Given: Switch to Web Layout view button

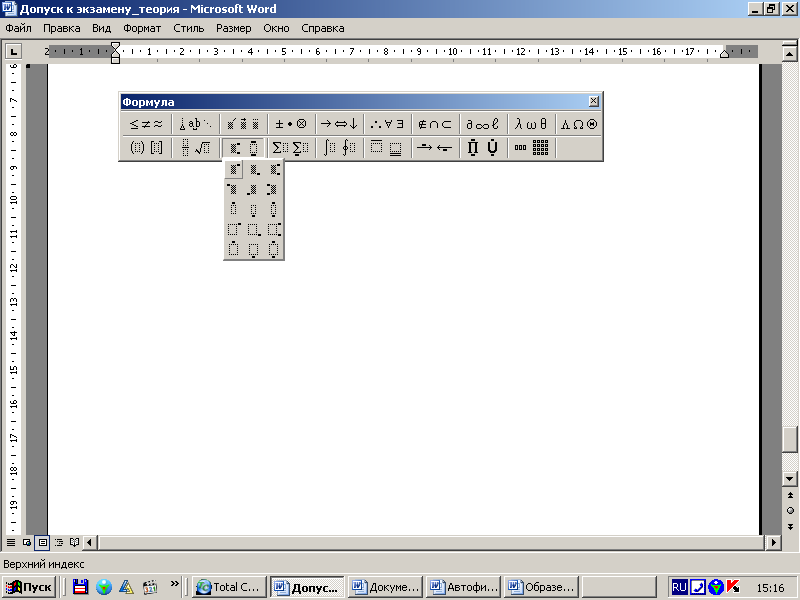Looking at the screenshot, I should (x=27, y=542).
